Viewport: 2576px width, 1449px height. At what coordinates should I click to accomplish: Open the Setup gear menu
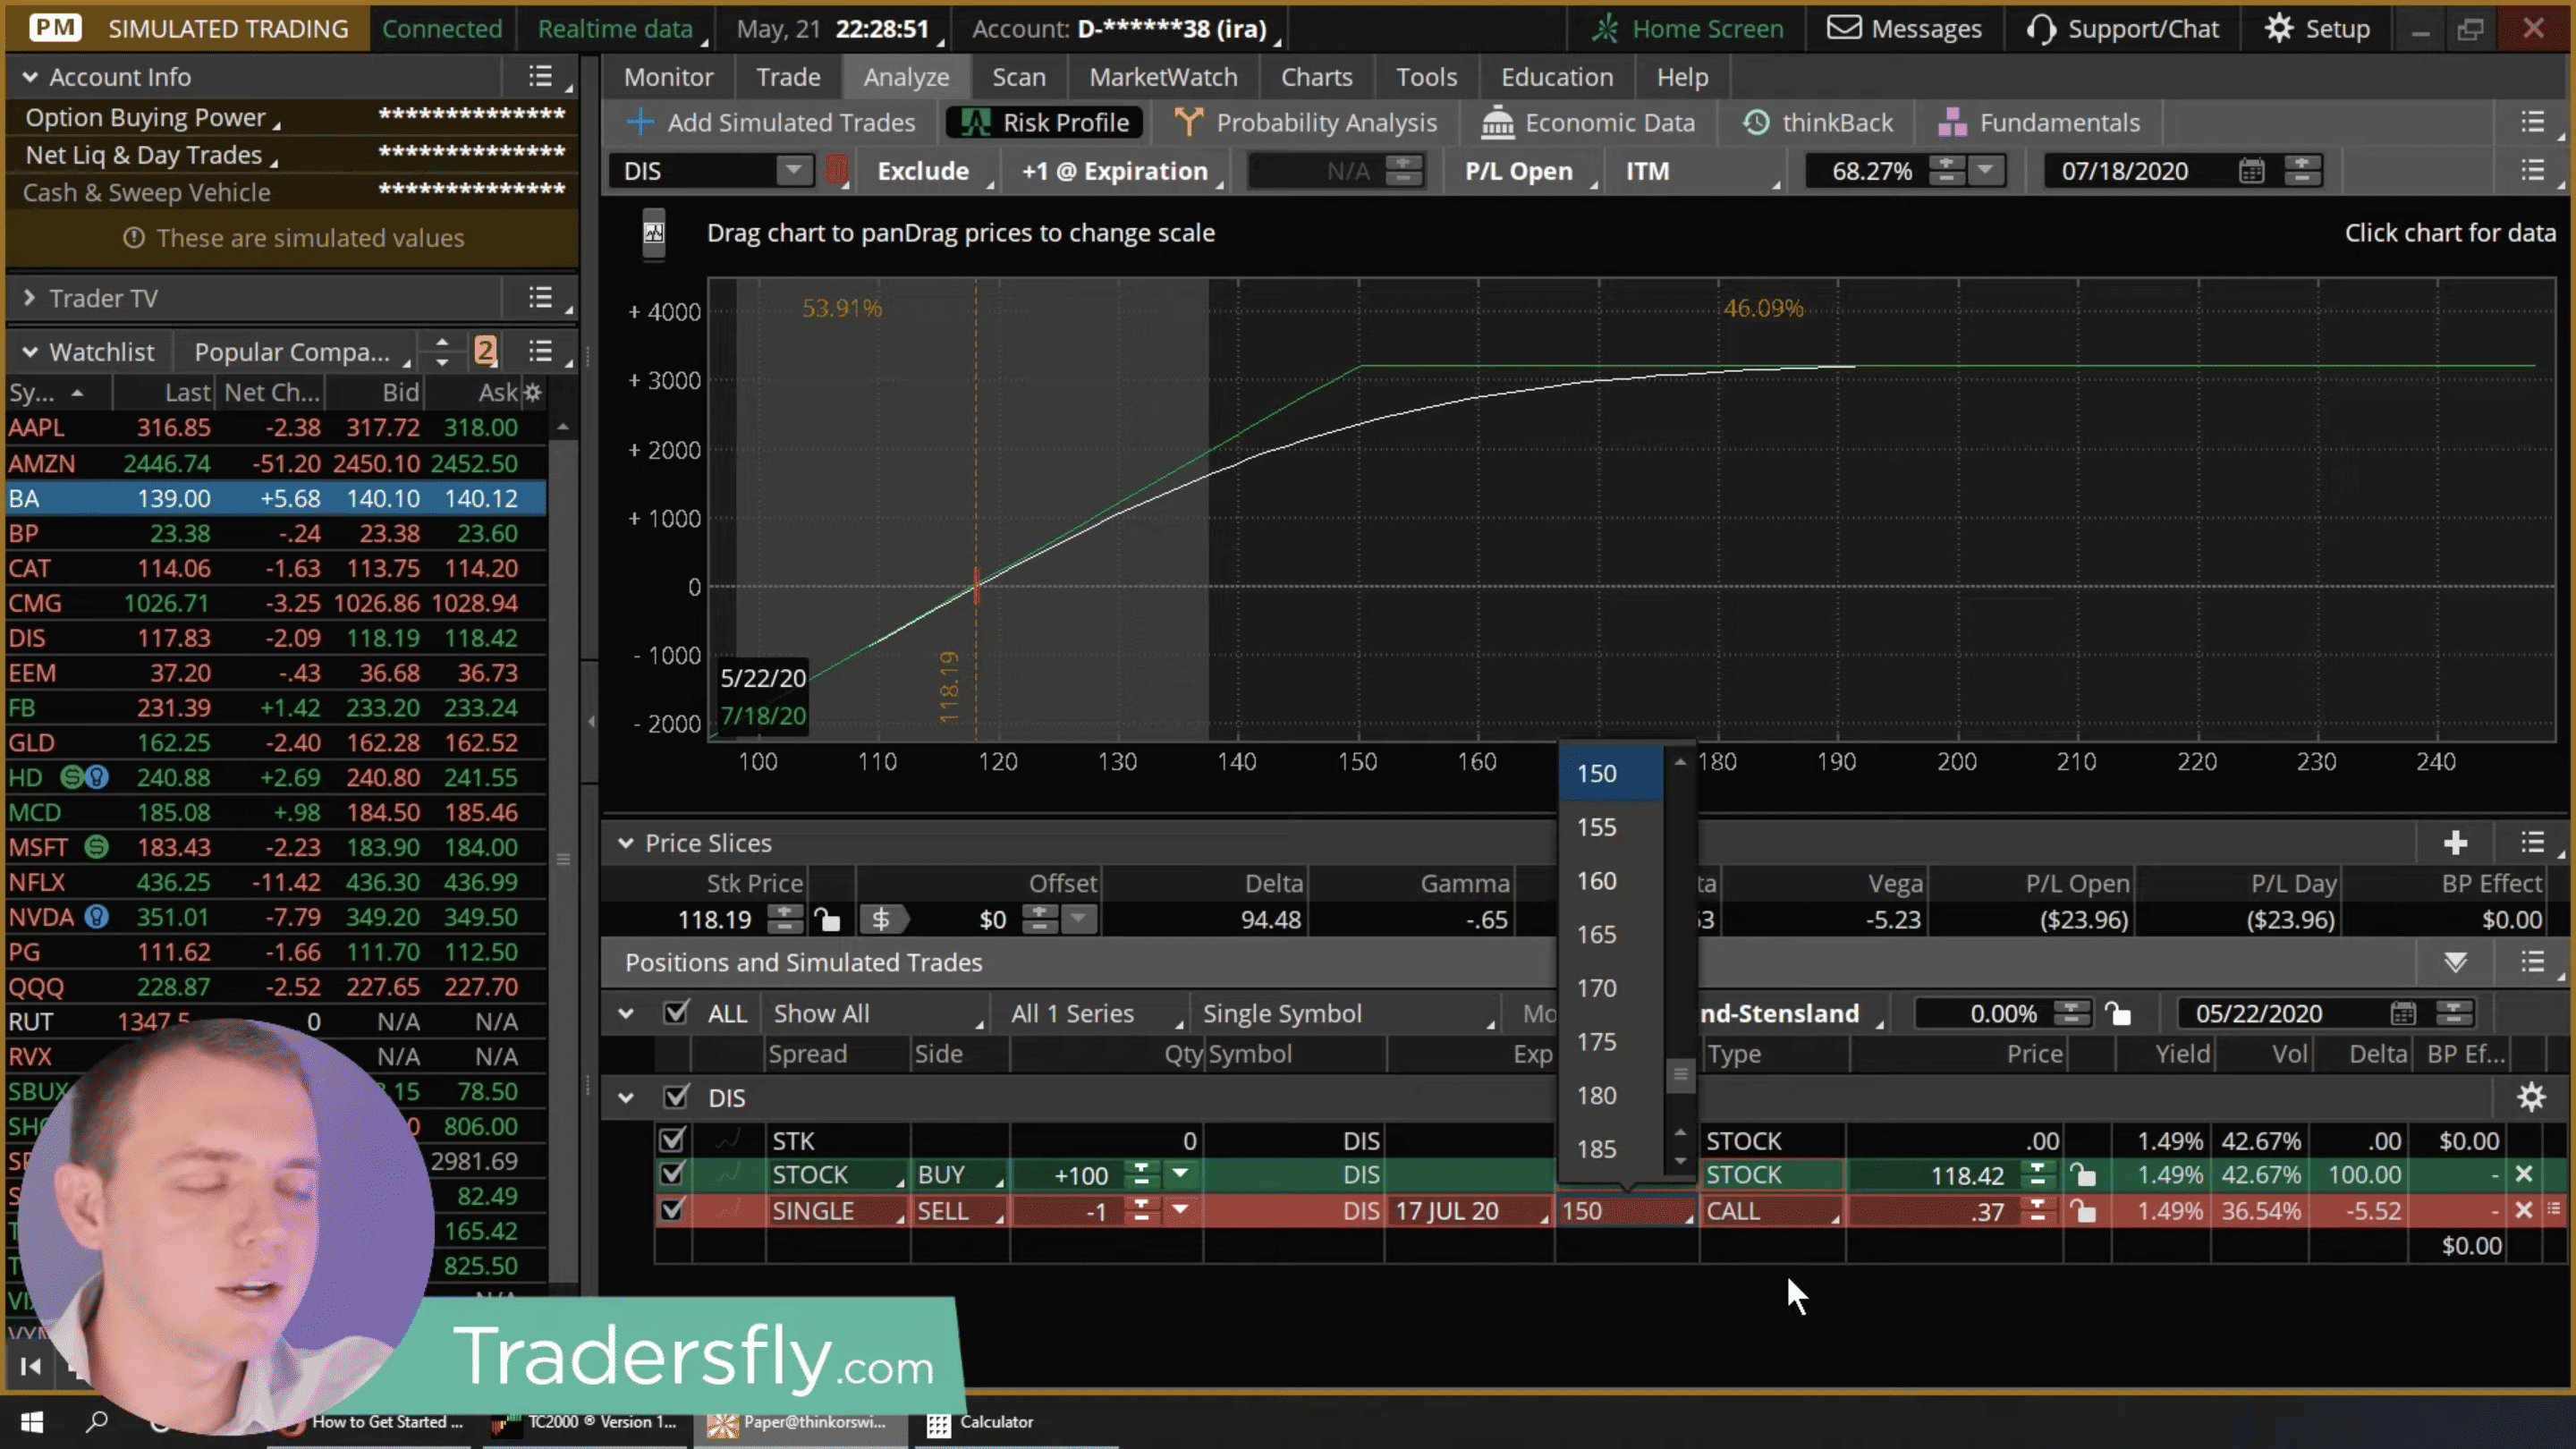pyautogui.click(x=2317, y=29)
